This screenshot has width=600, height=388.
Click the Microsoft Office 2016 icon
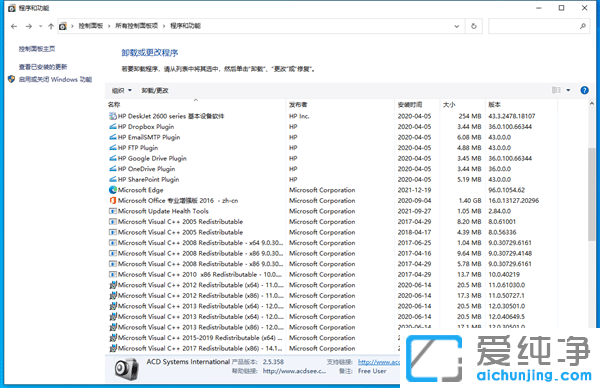tap(113, 201)
